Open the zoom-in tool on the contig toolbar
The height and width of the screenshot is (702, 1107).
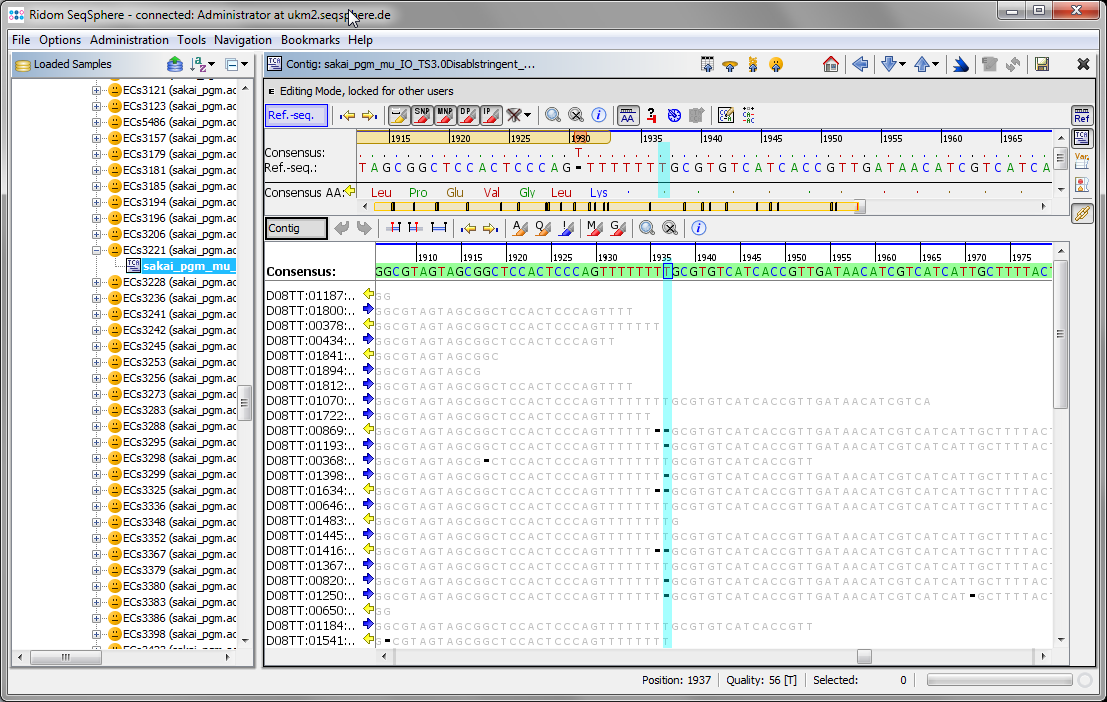point(647,228)
